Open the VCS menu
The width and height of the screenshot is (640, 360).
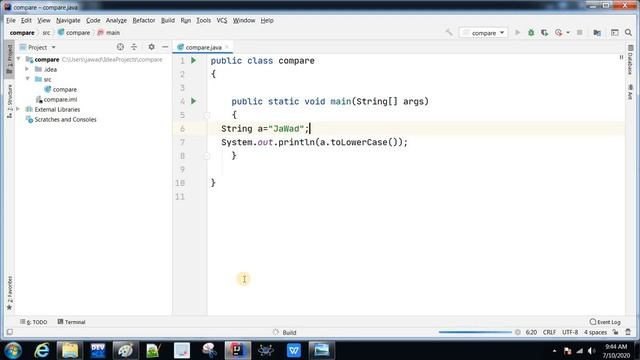point(222,20)
